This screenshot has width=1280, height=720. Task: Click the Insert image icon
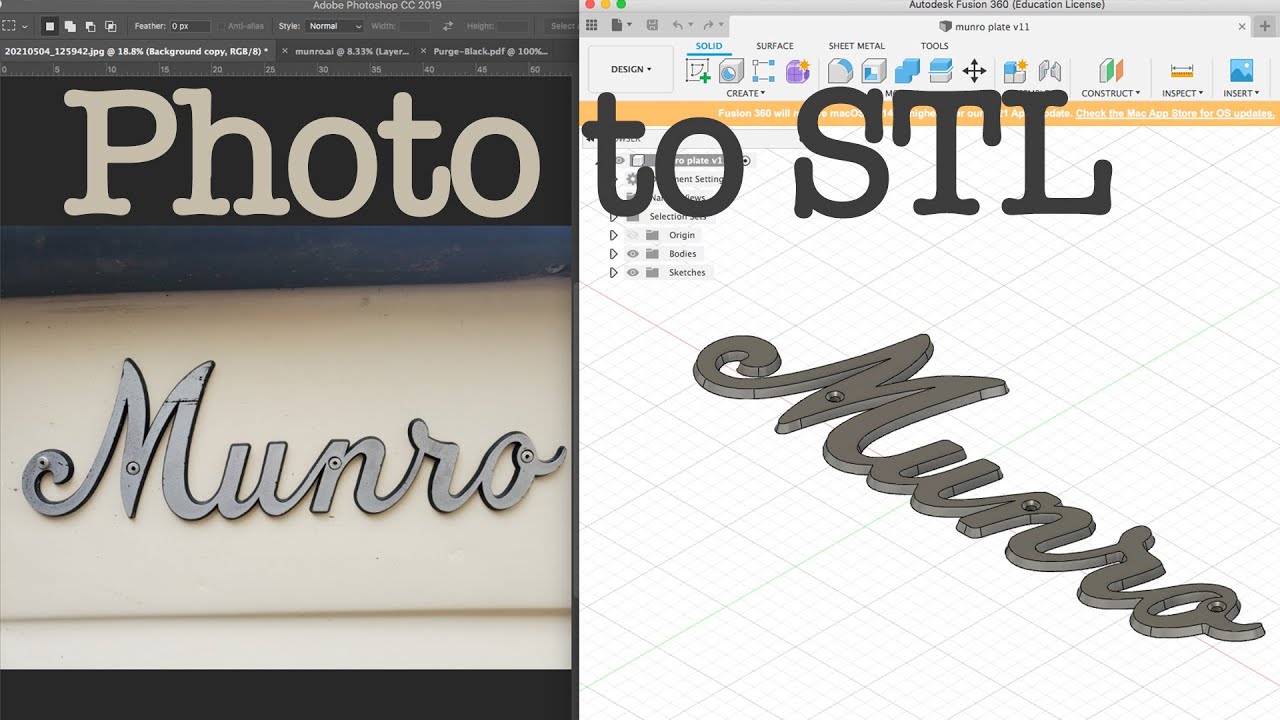point(1241,71)
